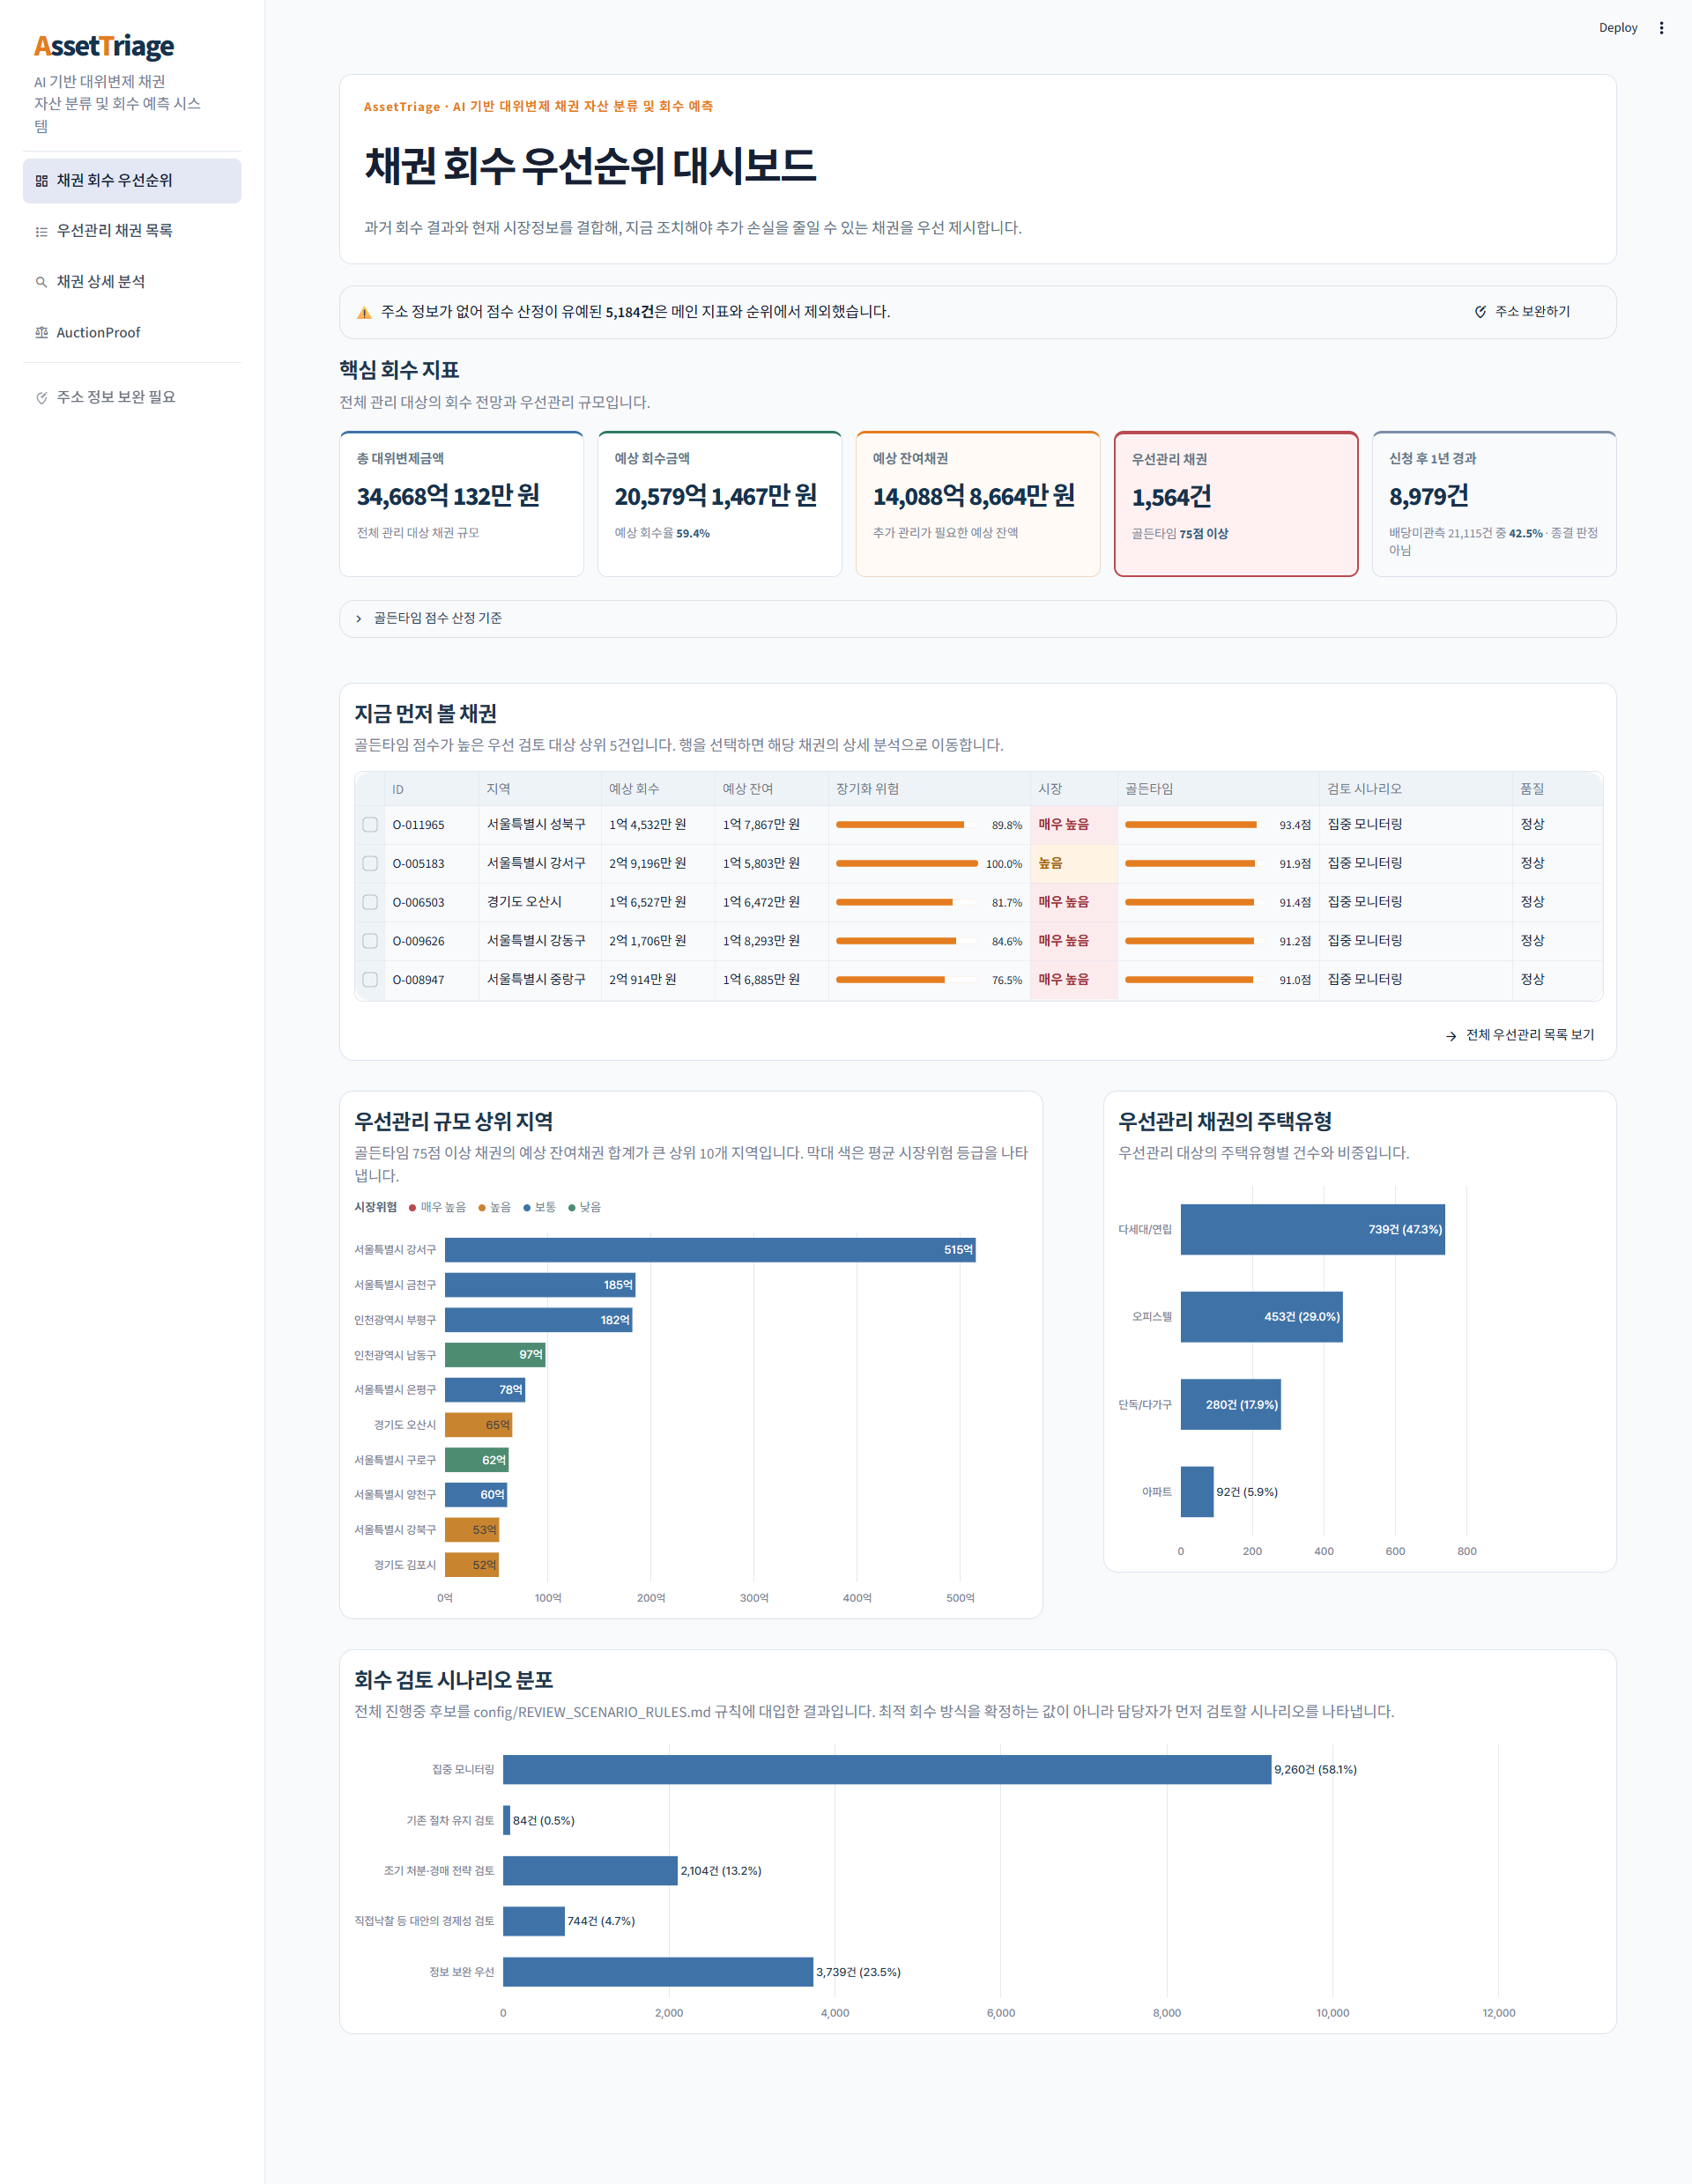Image resolution: width=1692 pixels, height=2184 pixels.
Task: Click the arrow icon before 전체 우선관리 목록 보기
Action: (x=1451, y=1036)
